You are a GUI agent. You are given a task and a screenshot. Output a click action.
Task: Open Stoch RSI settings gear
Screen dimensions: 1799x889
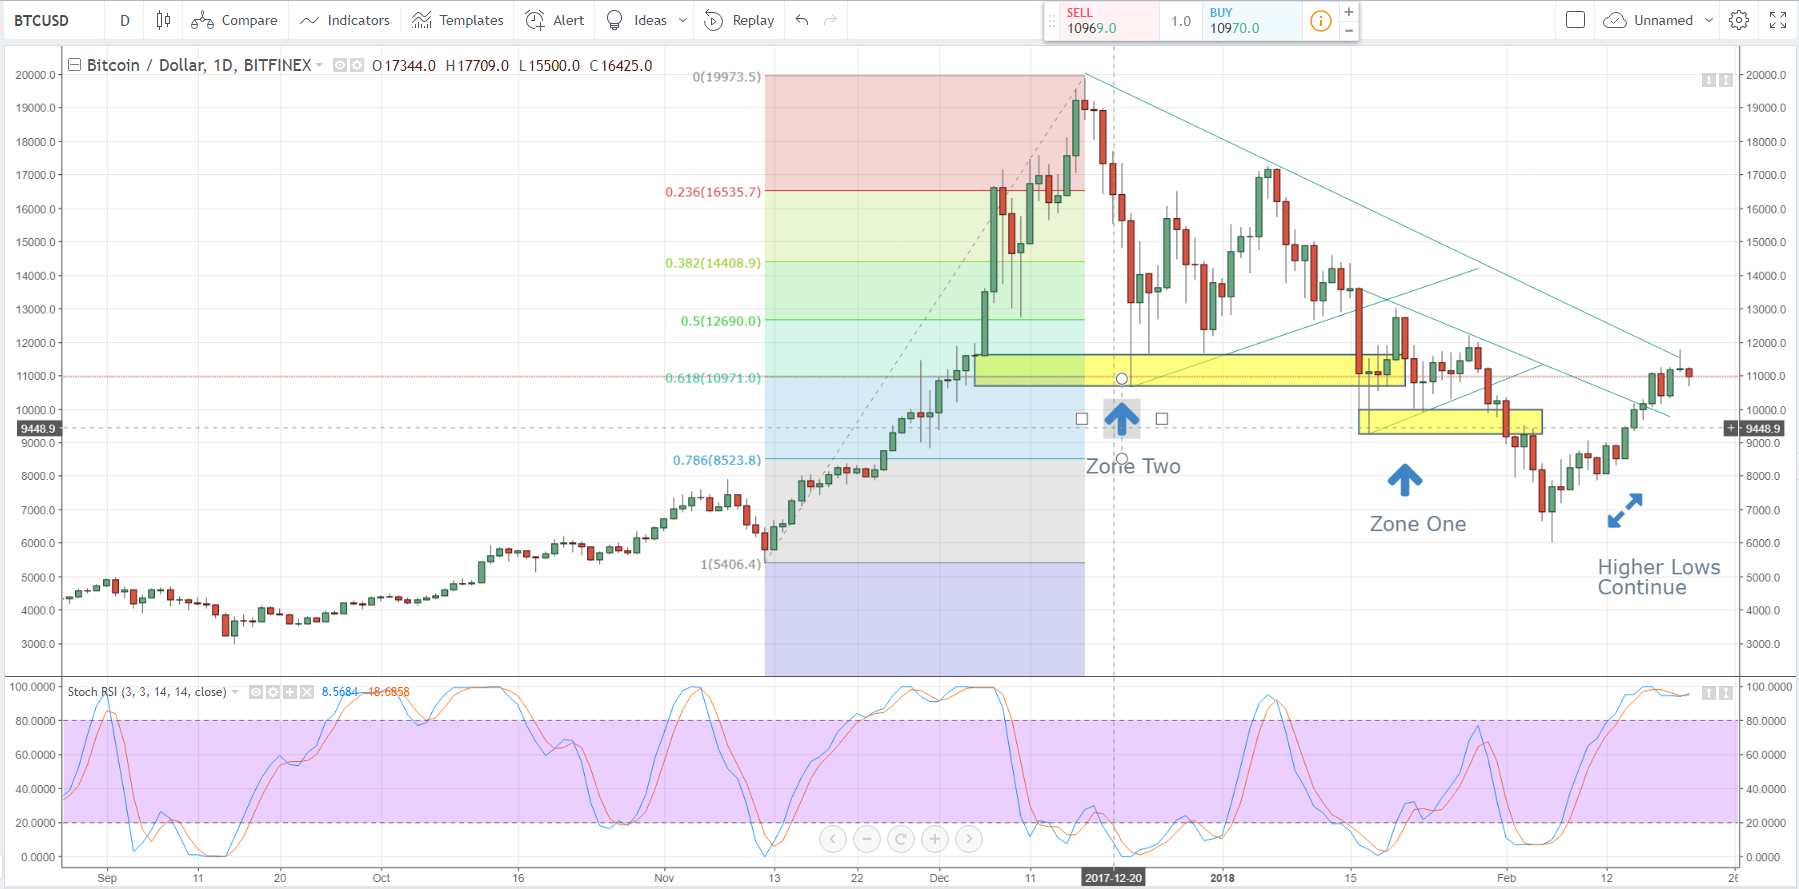tap(273, 692)
